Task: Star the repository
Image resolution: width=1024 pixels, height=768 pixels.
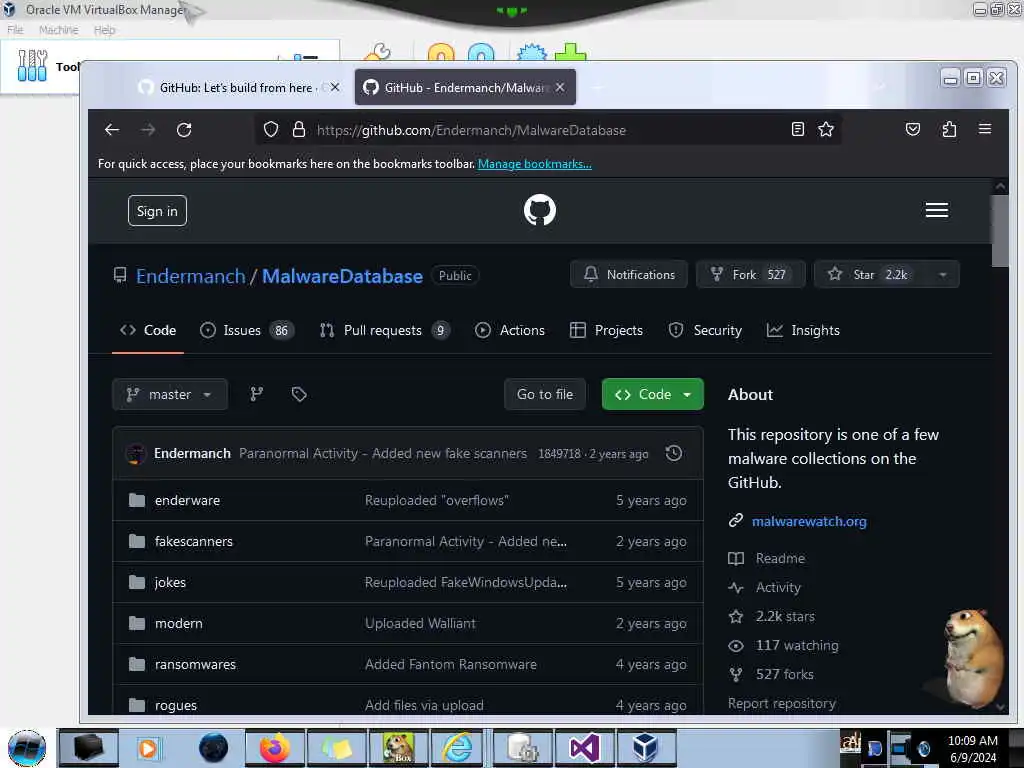Action: click(871, 275)
